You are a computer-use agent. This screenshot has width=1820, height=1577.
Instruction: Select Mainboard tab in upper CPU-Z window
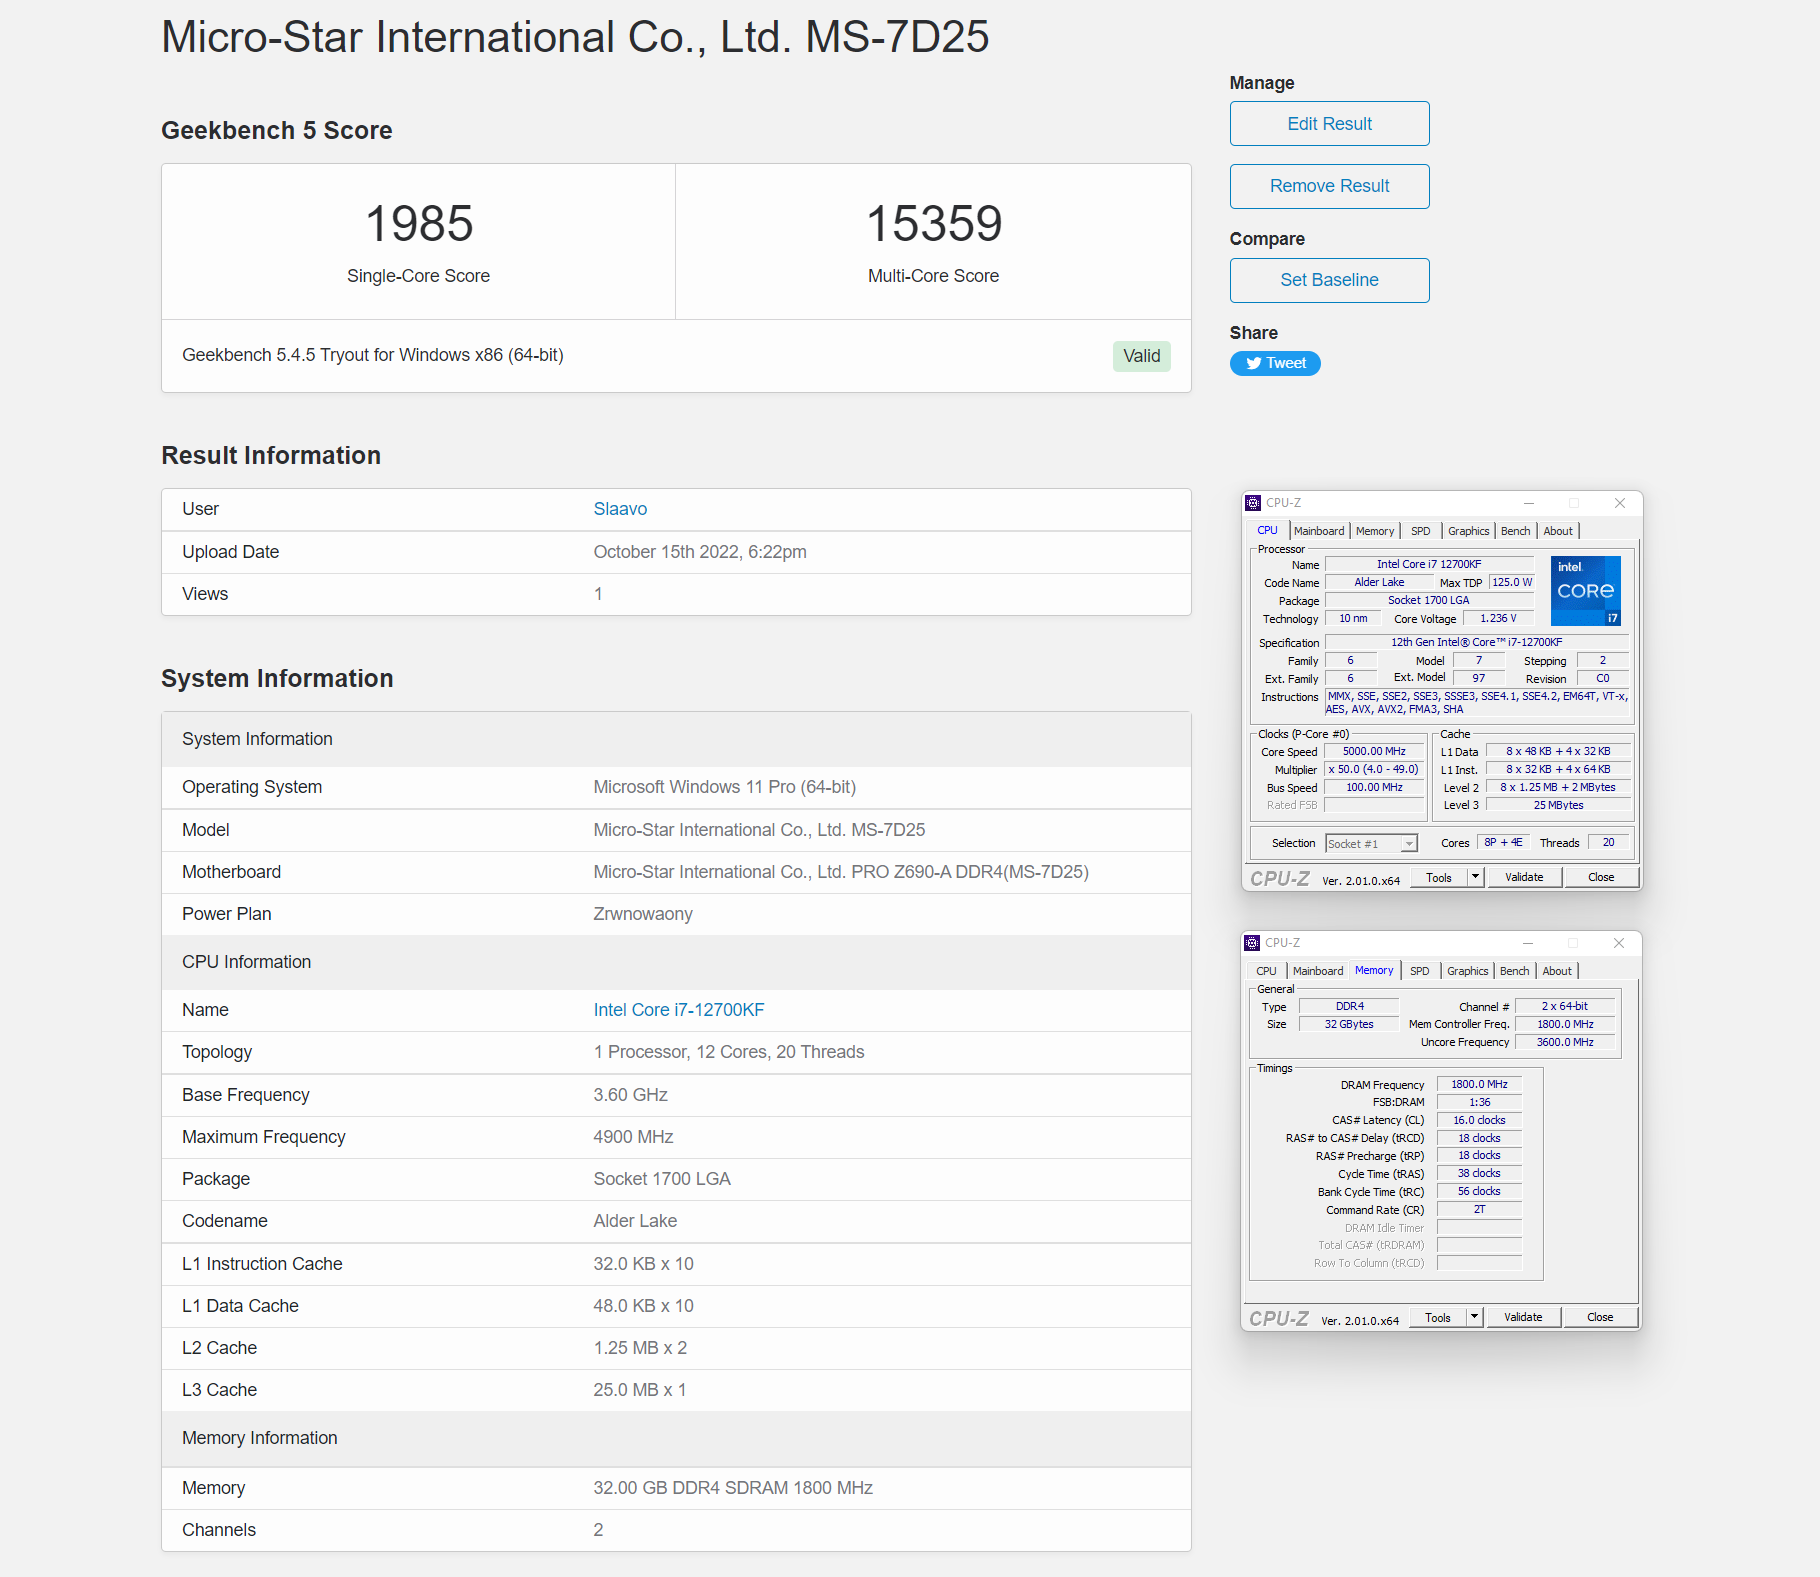[1319, 531]
